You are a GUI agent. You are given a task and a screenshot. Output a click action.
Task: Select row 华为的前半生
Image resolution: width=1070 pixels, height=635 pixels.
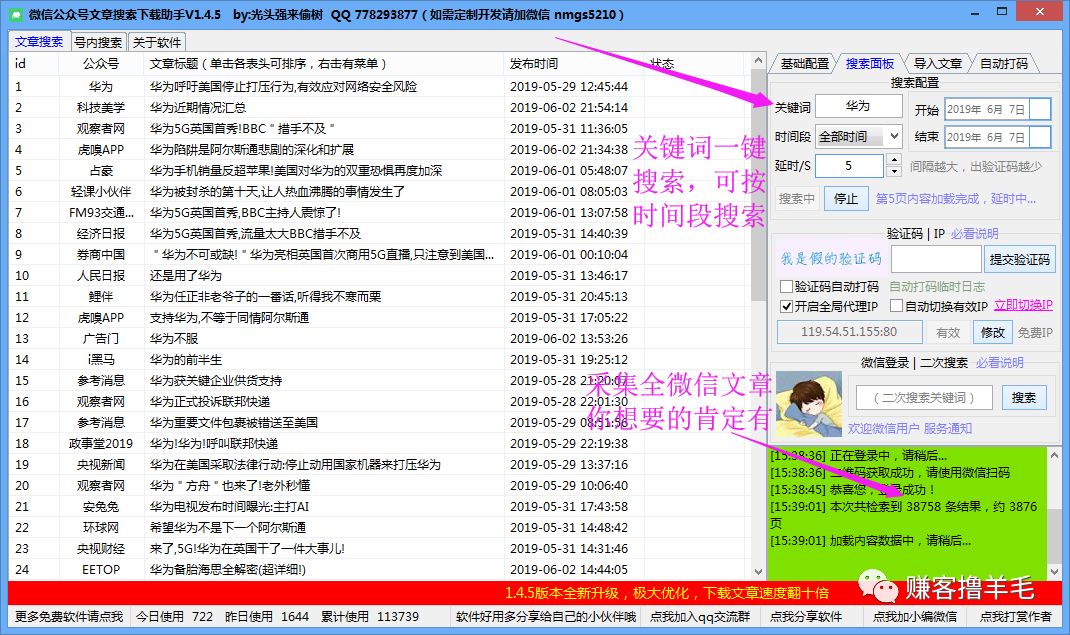click(x=379, y=359)
